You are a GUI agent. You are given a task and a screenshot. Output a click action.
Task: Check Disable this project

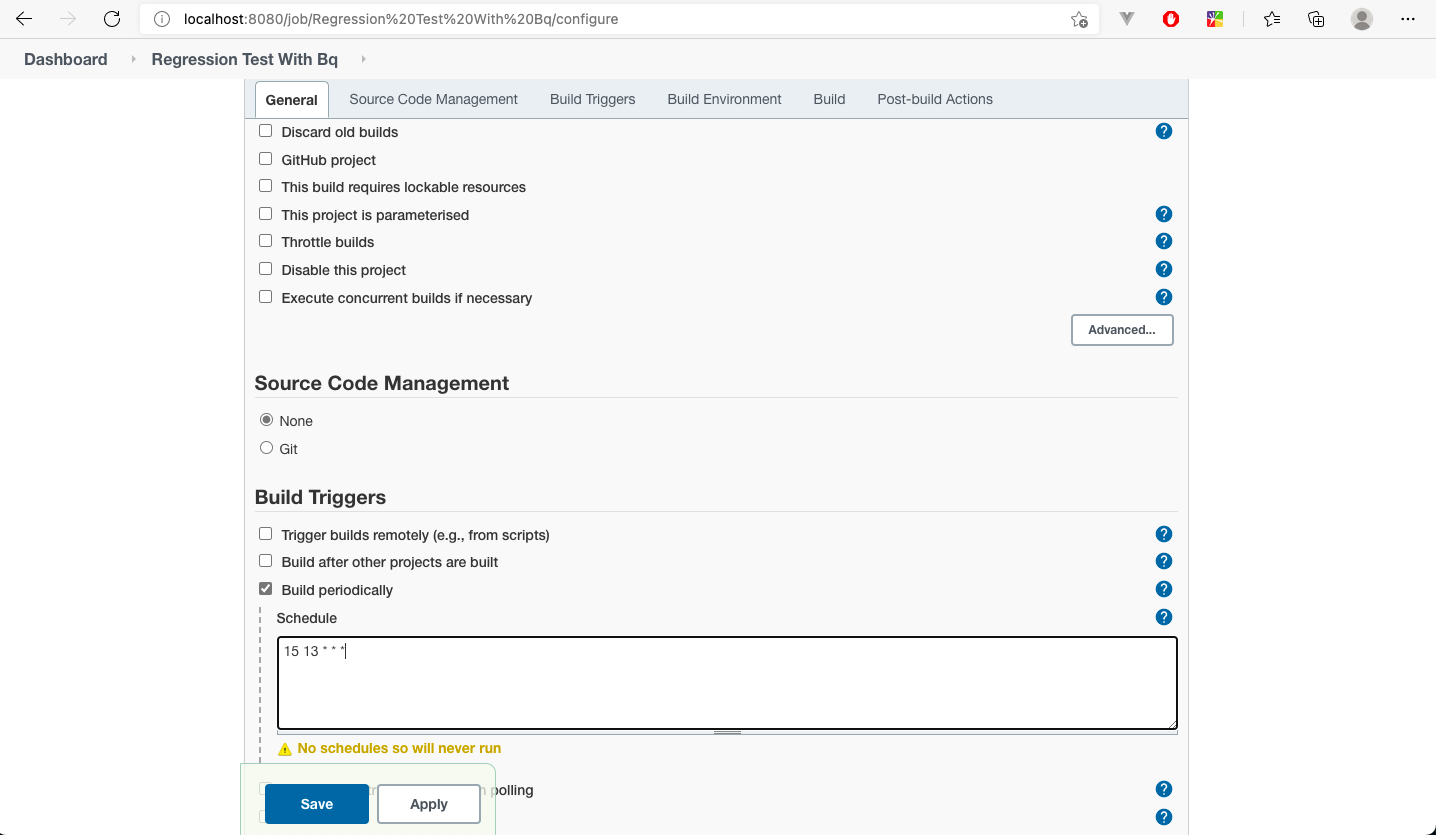coord(266,269)
